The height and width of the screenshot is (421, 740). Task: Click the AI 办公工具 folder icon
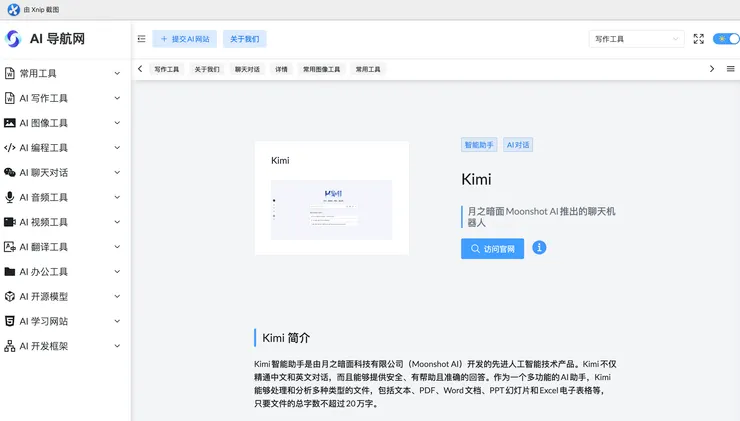pyautogui.click(x=9, y=271)
